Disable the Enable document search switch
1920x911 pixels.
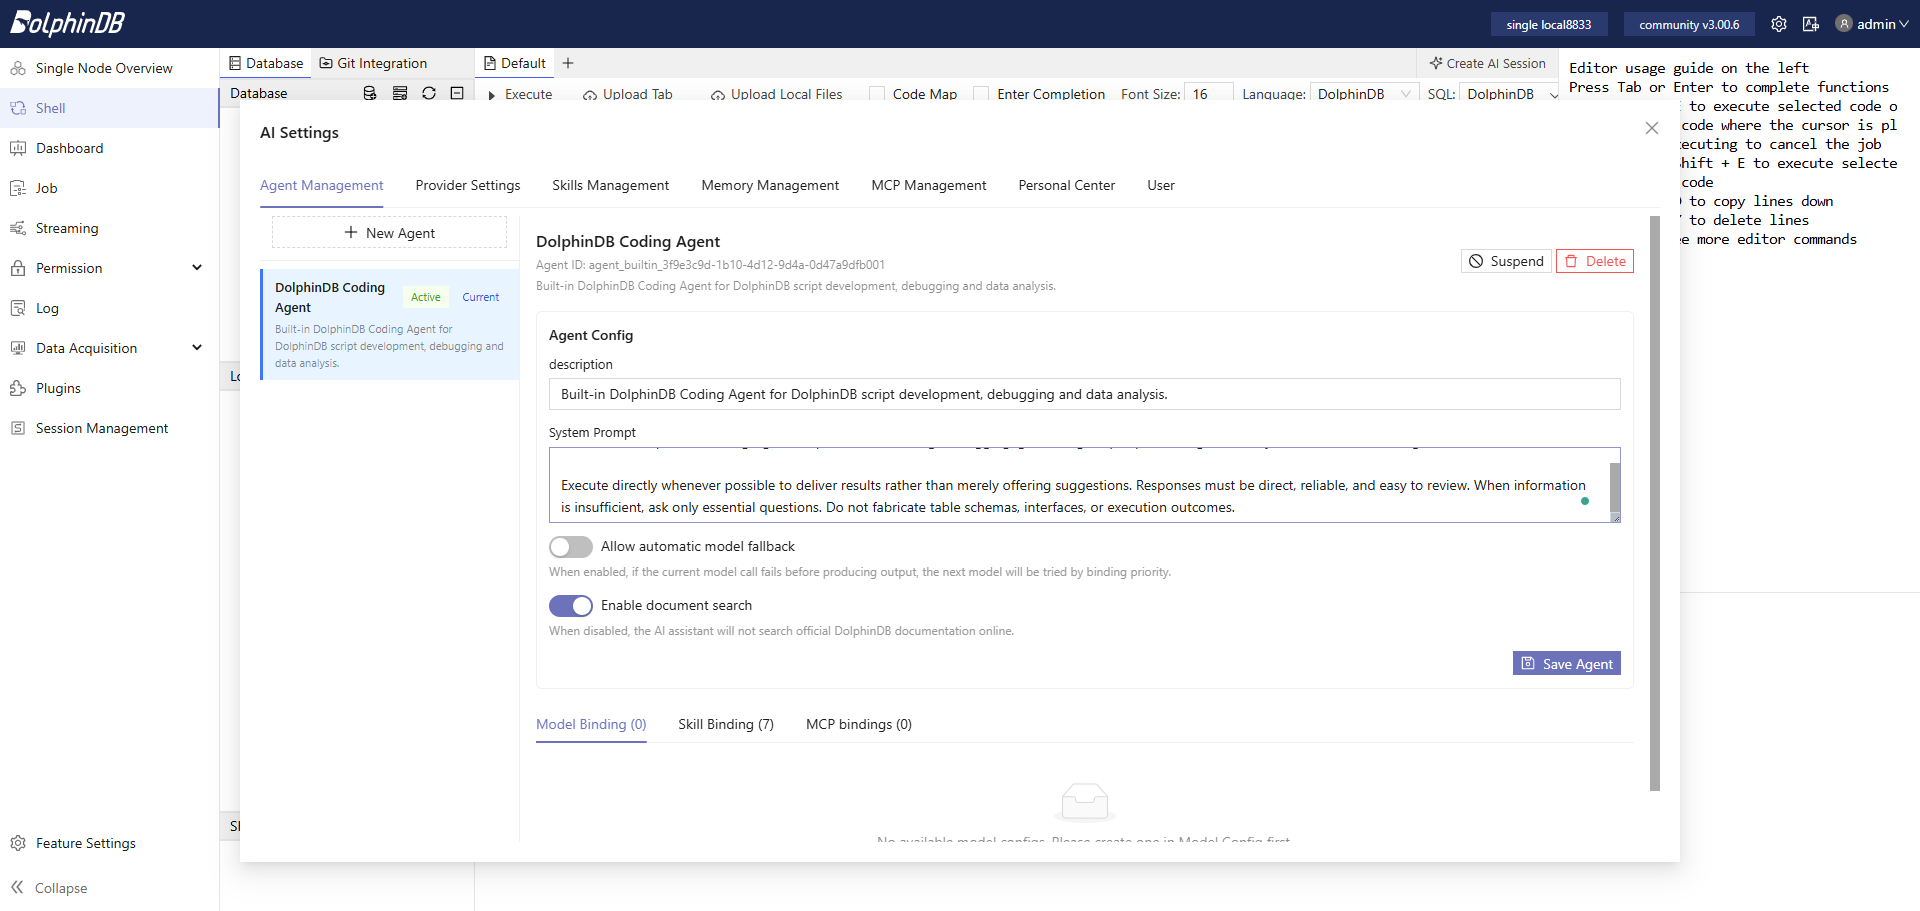click(571, 606)
